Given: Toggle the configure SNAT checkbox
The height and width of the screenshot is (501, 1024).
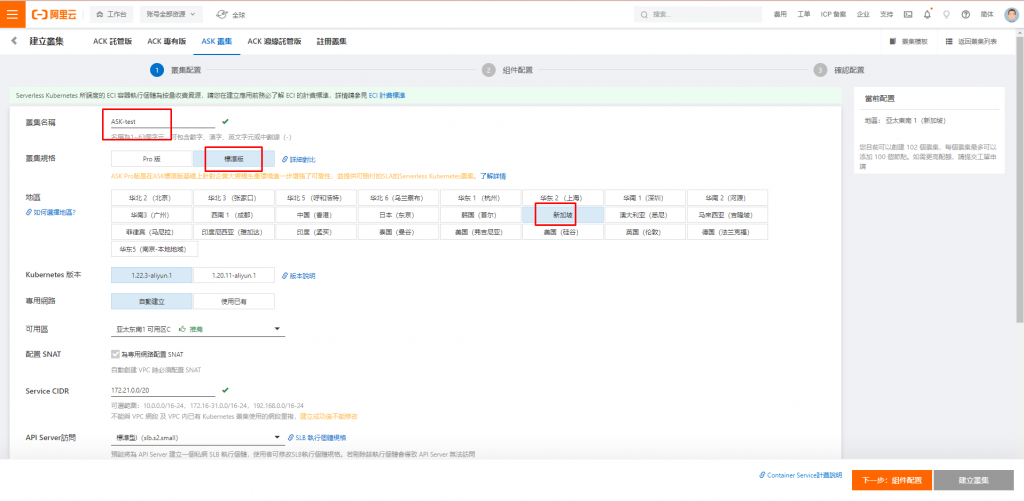Looking at the screenshot, I should (x=116, y=354).
